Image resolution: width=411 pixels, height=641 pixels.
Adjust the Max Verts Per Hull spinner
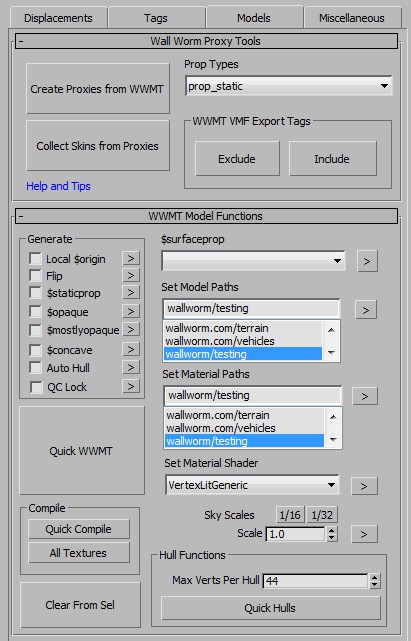pyautogui.click(x=375, y=580)
